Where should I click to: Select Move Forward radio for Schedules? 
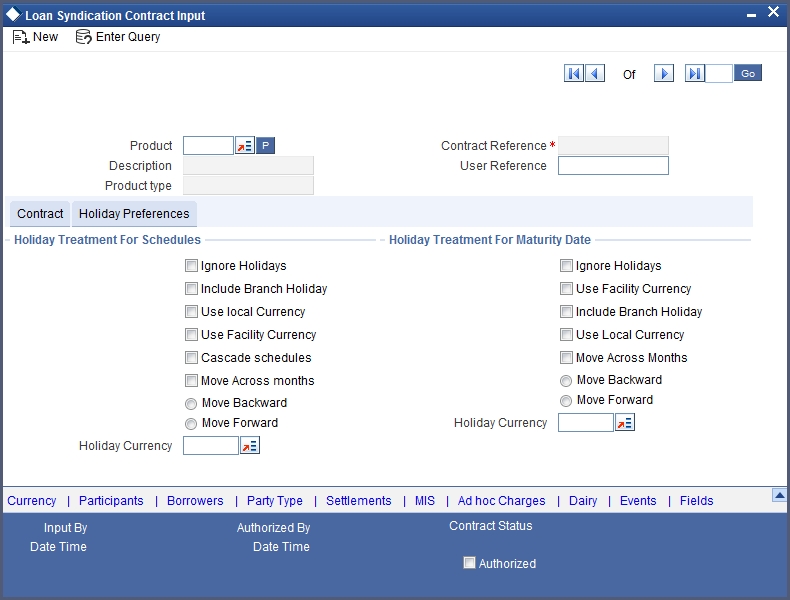tap(191, 424)
